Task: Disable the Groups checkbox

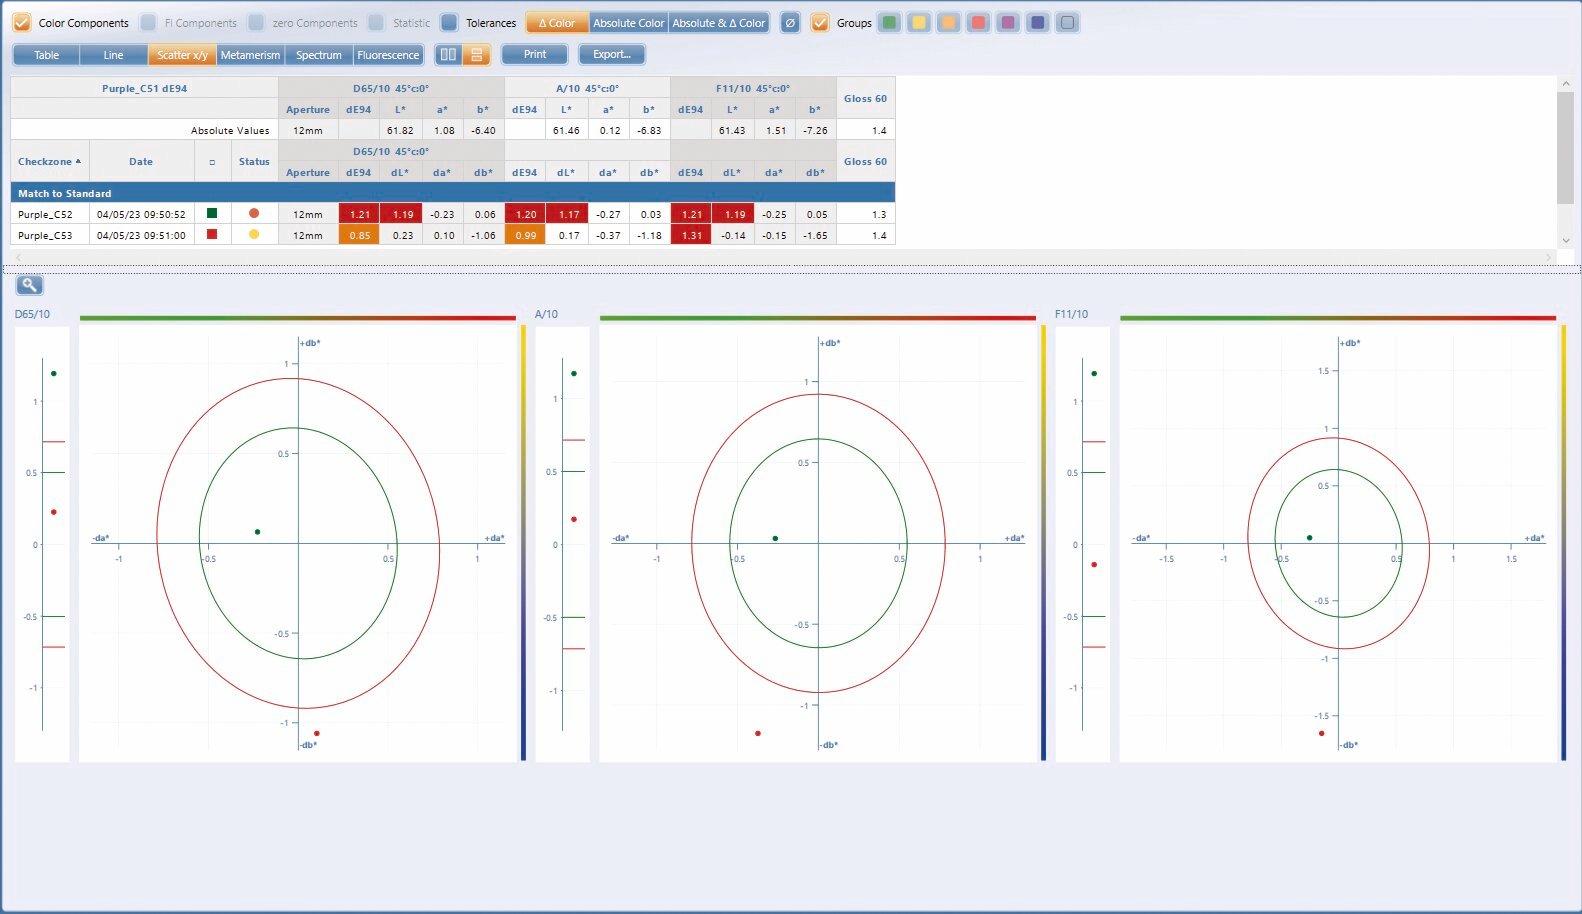Action: click(x=820, y=23)
